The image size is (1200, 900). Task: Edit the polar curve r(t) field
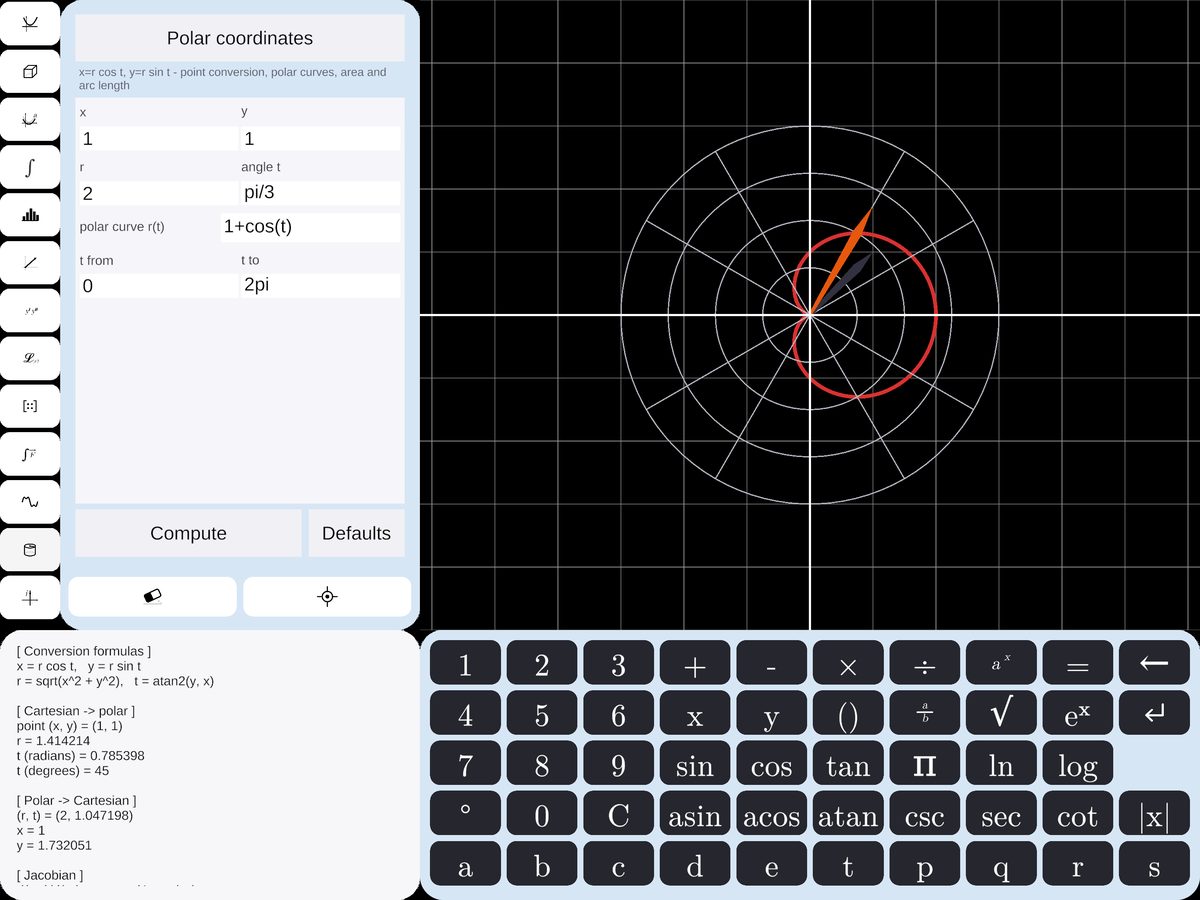click(x=310, y=227)
